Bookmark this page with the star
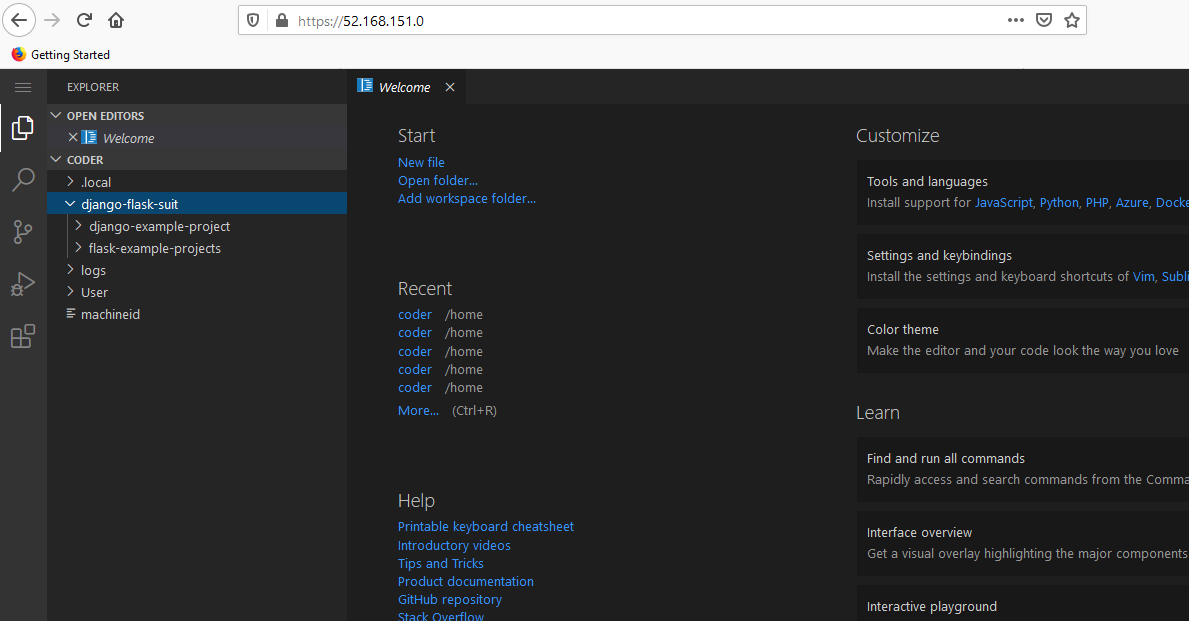Viewport: 1189px width, 621px height. coord(1071,20)
